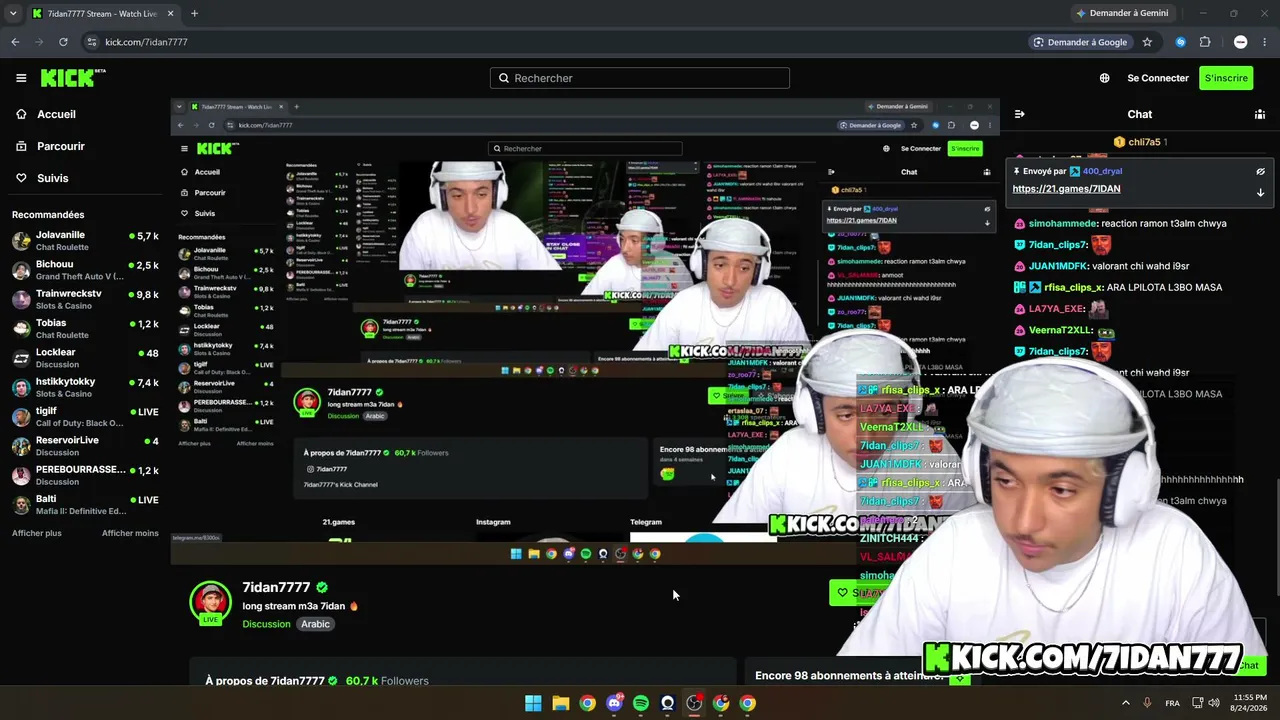
Task: Click the green S'inscrire button
Action: [x=1226, y=78]
